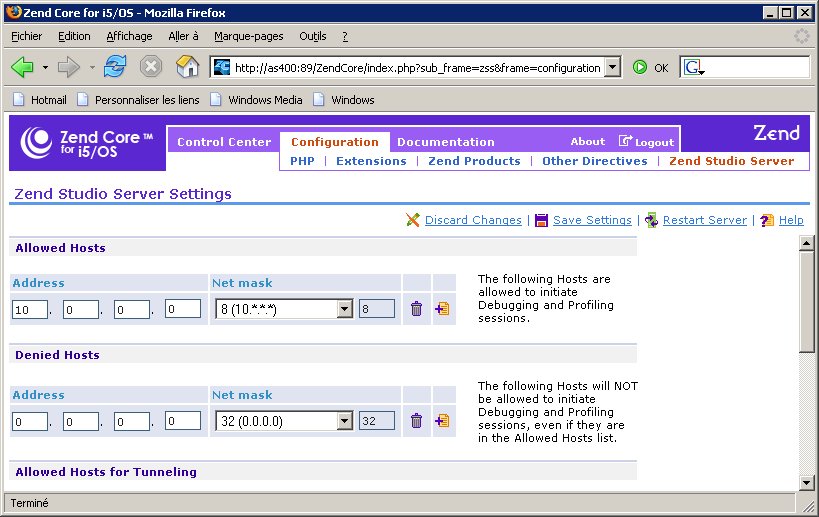
Task: Delete the Allowed Hosts 10.0.0.0 entry trash icon
Action: 416,309
